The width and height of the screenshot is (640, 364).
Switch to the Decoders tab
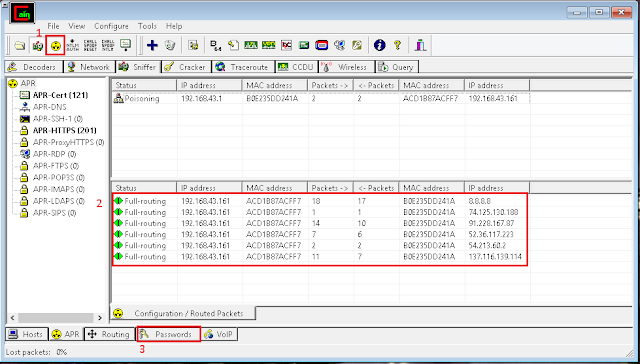[34, 67]
